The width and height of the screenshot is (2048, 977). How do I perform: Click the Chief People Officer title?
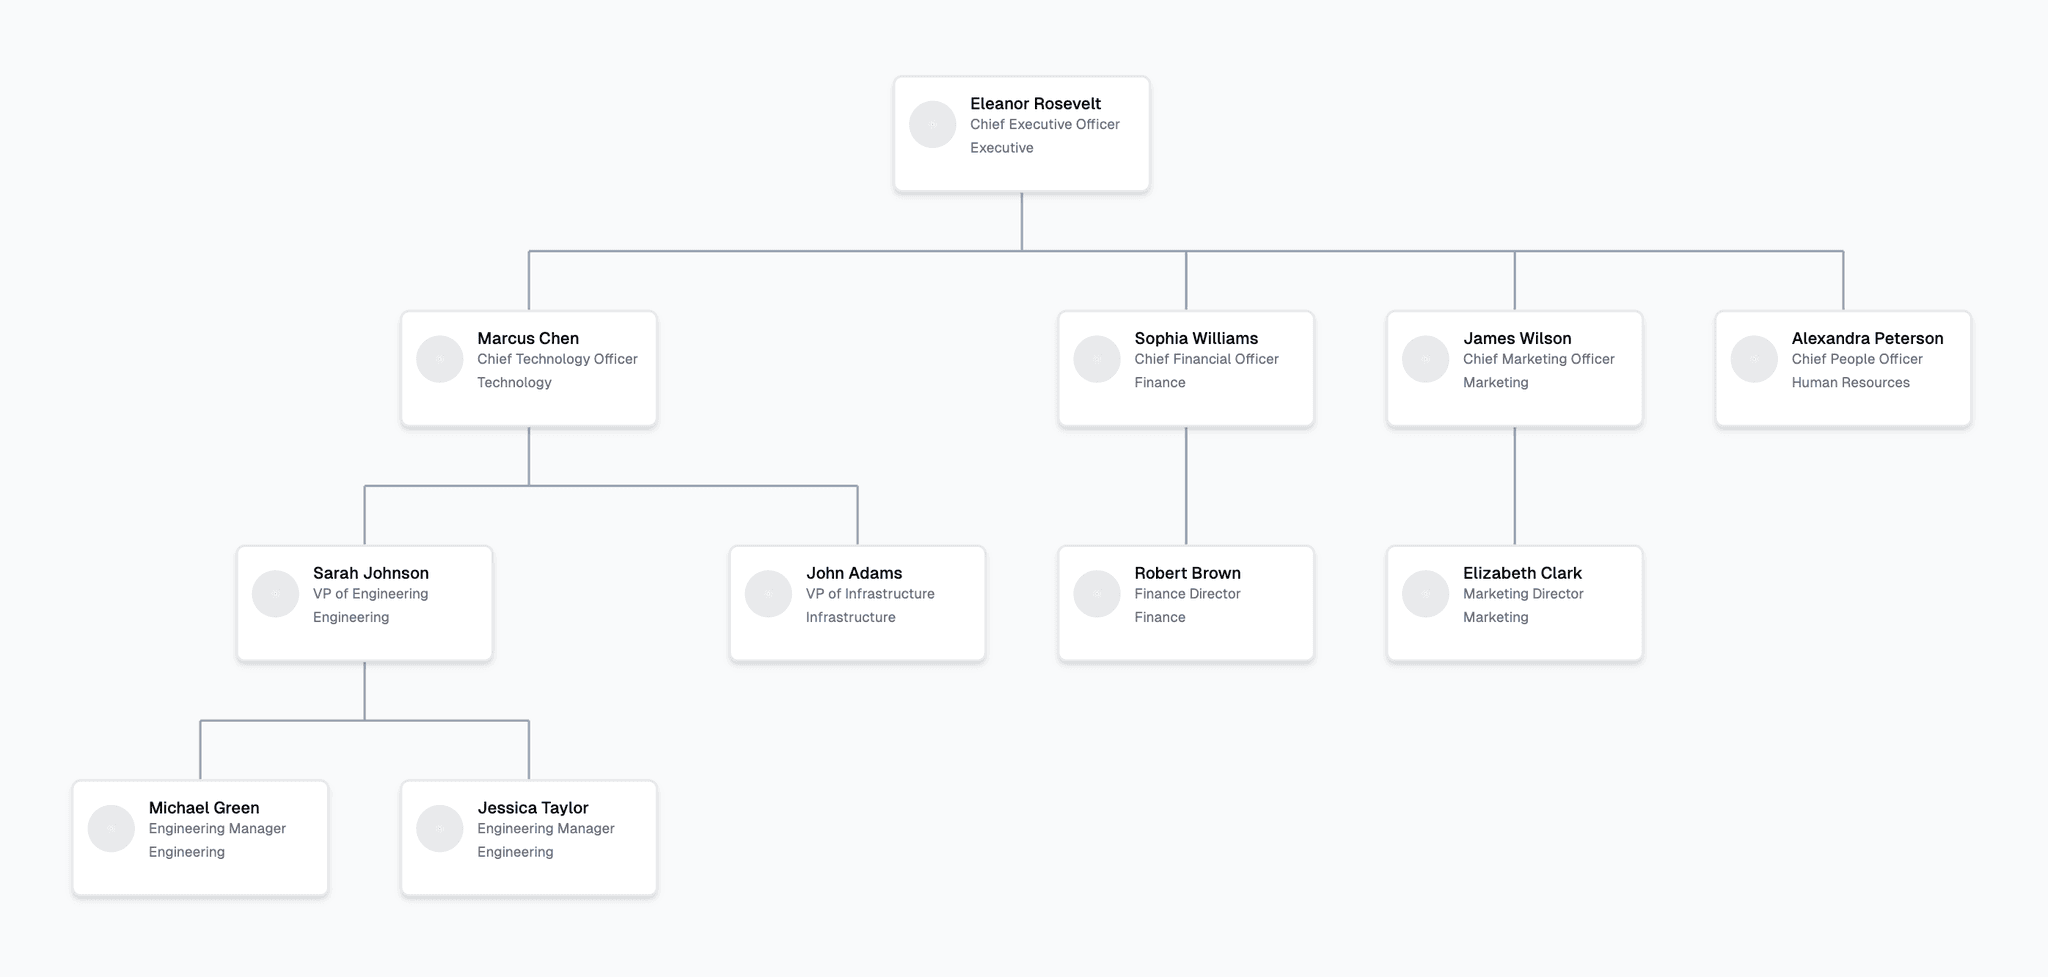pos(1857,359)
